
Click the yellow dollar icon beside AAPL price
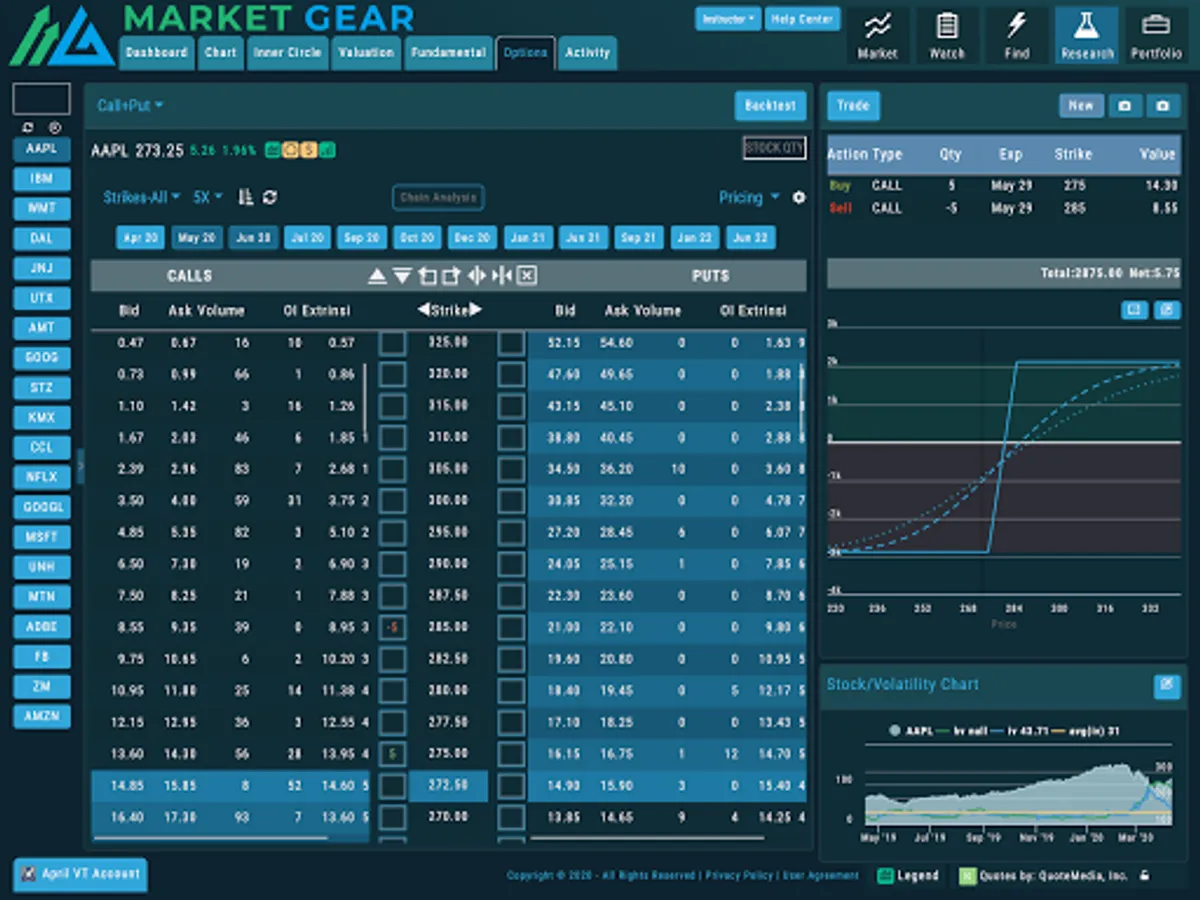point(309,150)
